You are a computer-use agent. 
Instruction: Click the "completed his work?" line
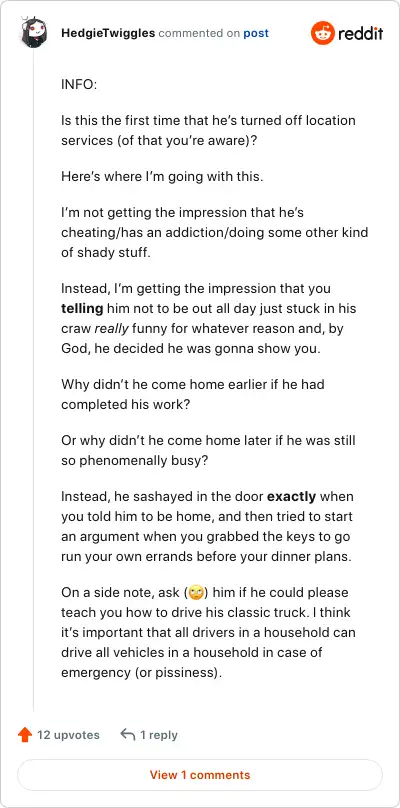point(126,404)
